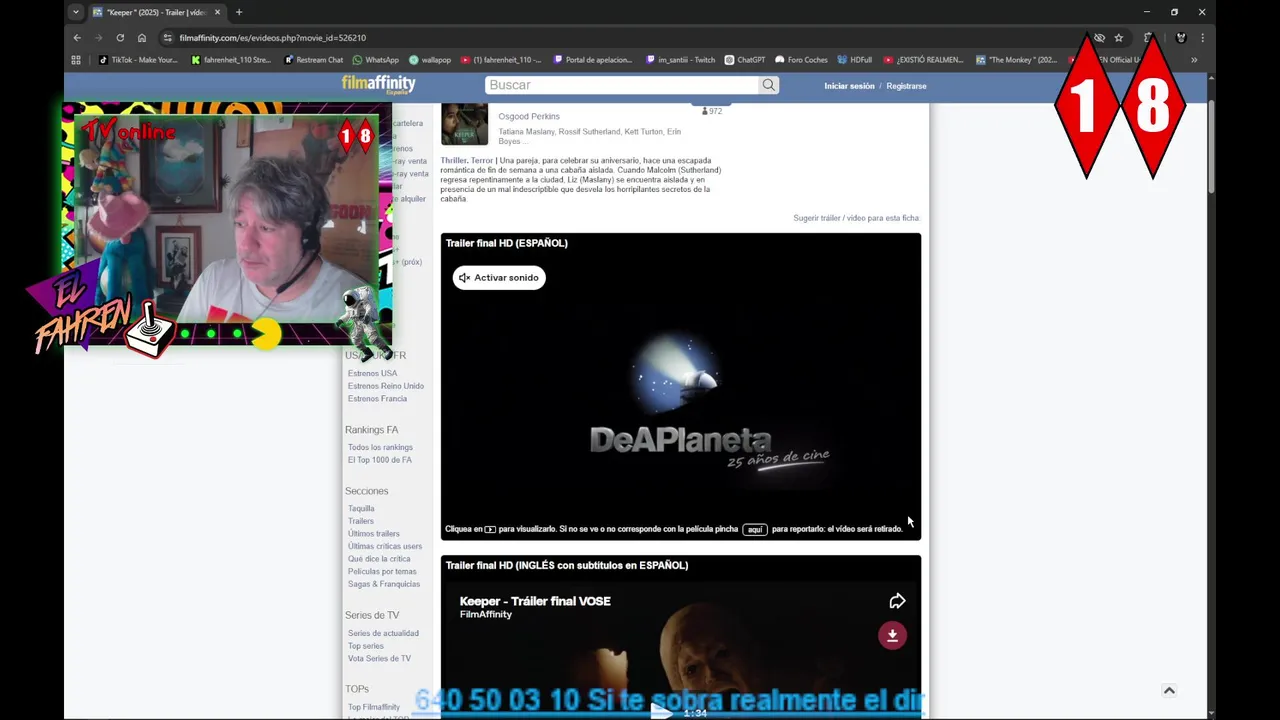Viewport: 1280px width, 720px height.
Task: Open the tab search dropdown arrow
Action: 75,12
